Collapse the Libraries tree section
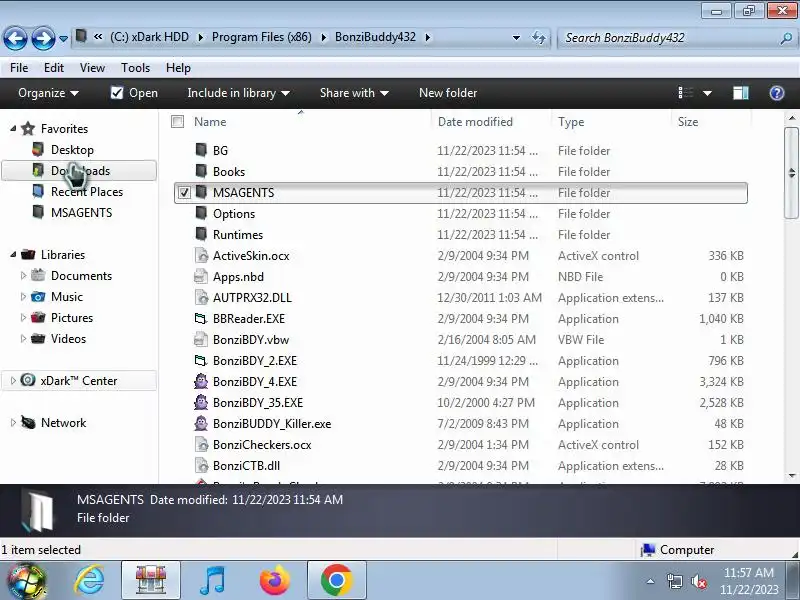The image size is (800, 600). pyautogui.click(x=13, y=255)
